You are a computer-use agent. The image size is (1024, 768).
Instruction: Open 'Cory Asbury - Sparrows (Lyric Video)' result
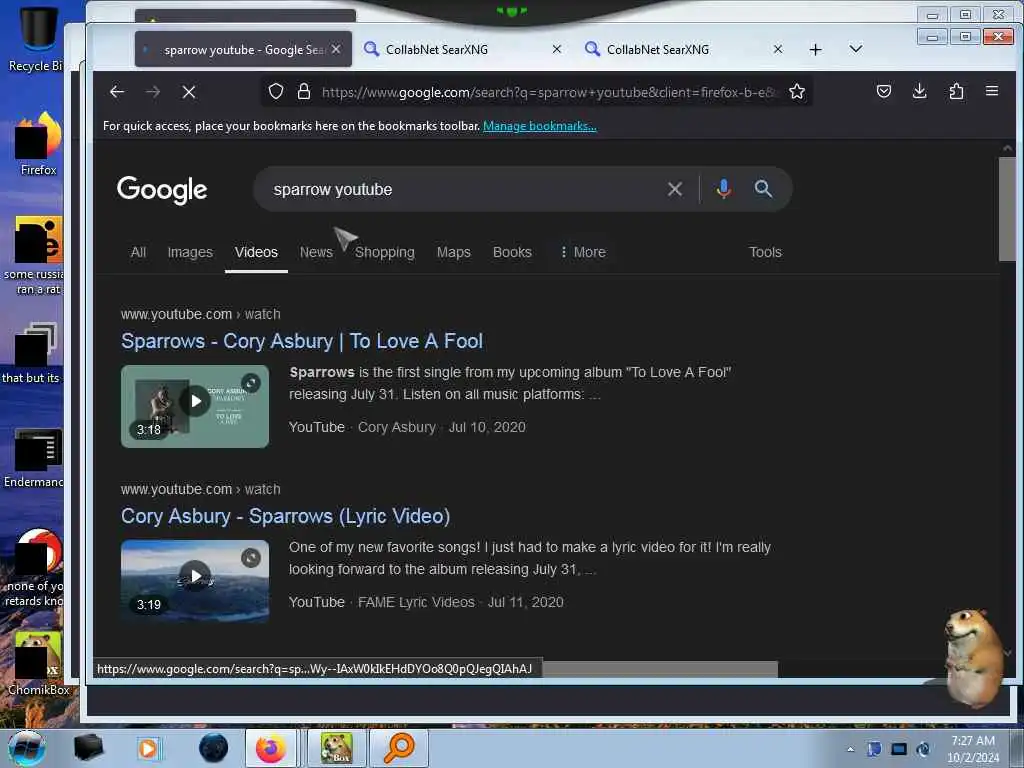(x=285, y=516)
